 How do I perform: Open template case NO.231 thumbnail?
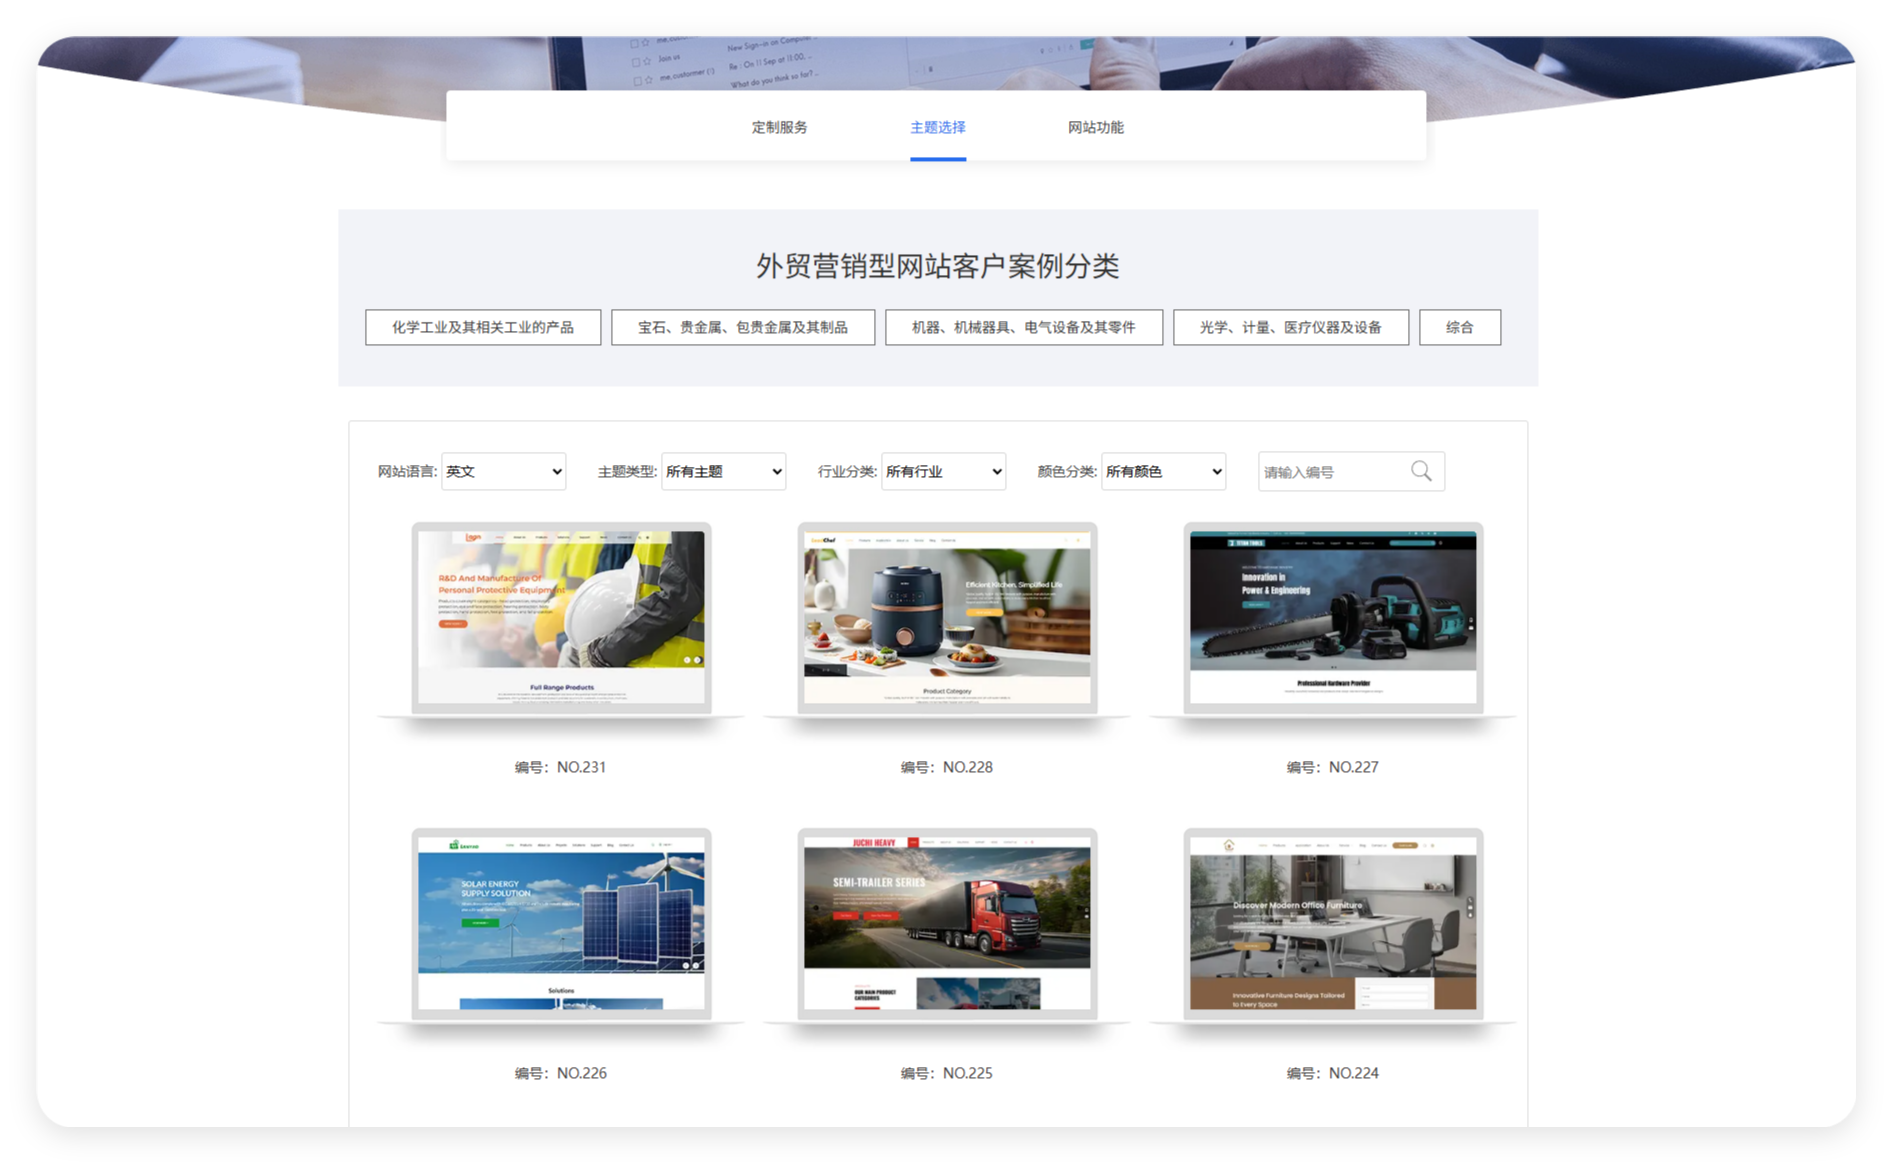point(560,617)
